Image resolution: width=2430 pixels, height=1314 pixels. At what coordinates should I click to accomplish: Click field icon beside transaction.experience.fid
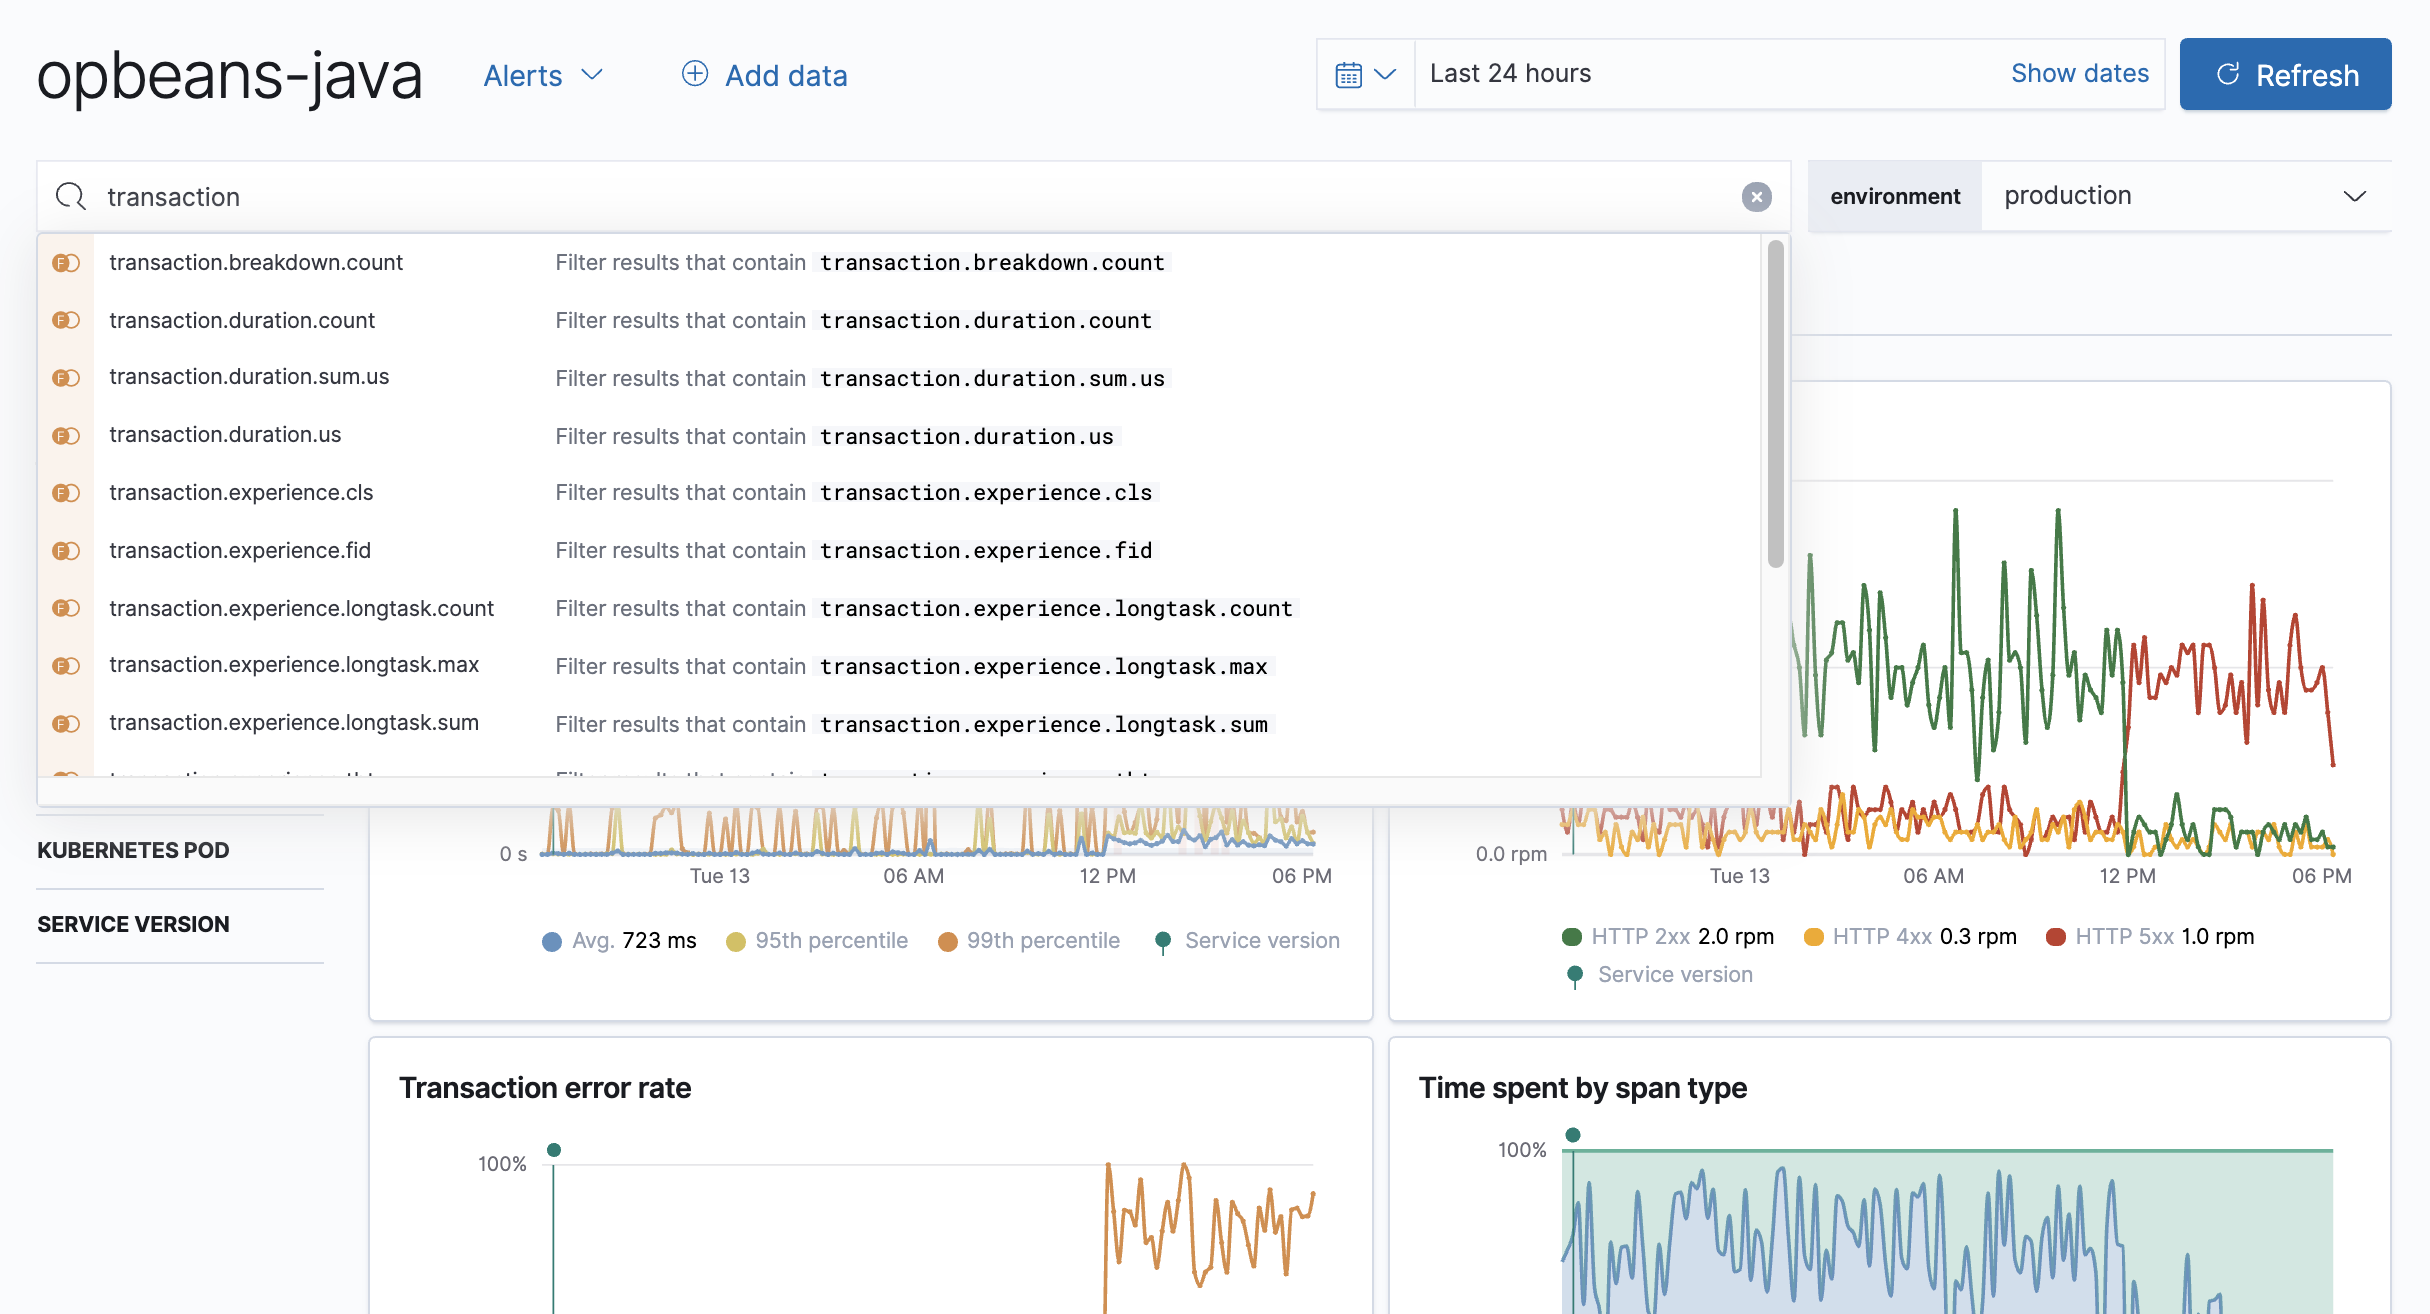pyautogui.click(x=66, y=551)
